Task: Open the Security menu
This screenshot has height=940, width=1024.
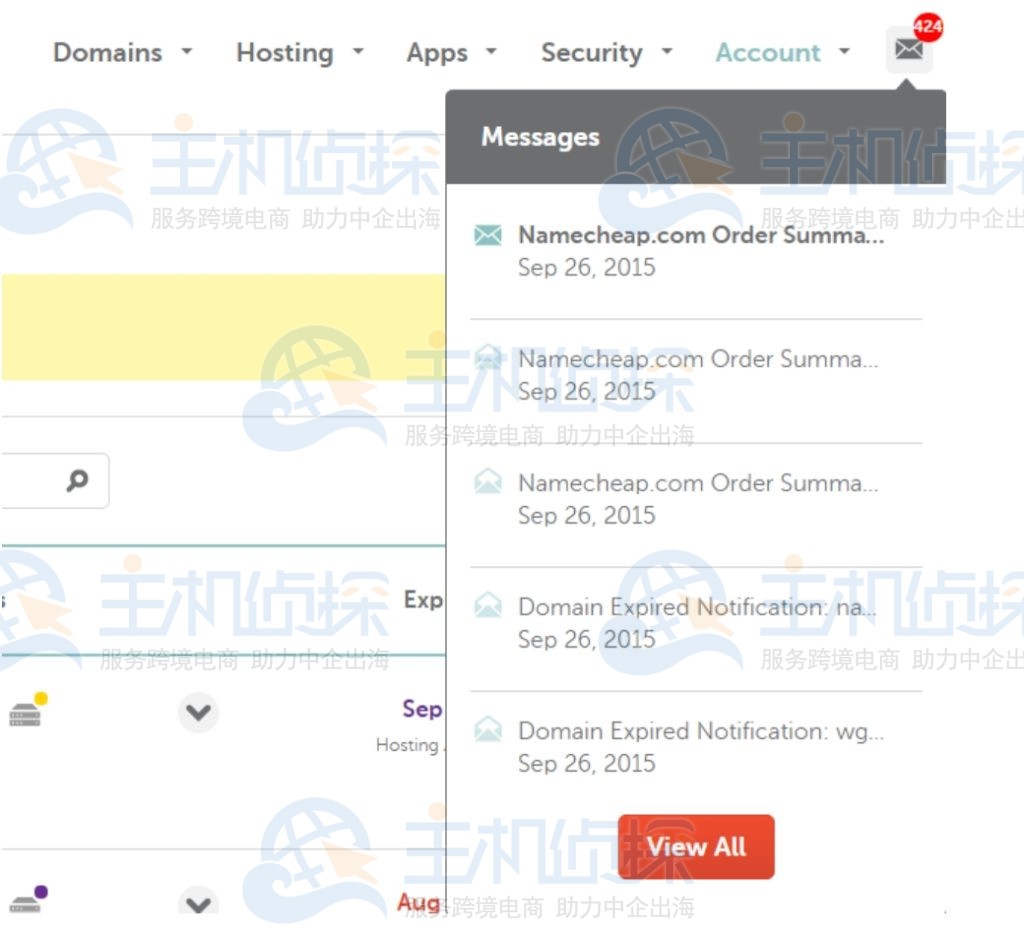Action: [592, 52]
